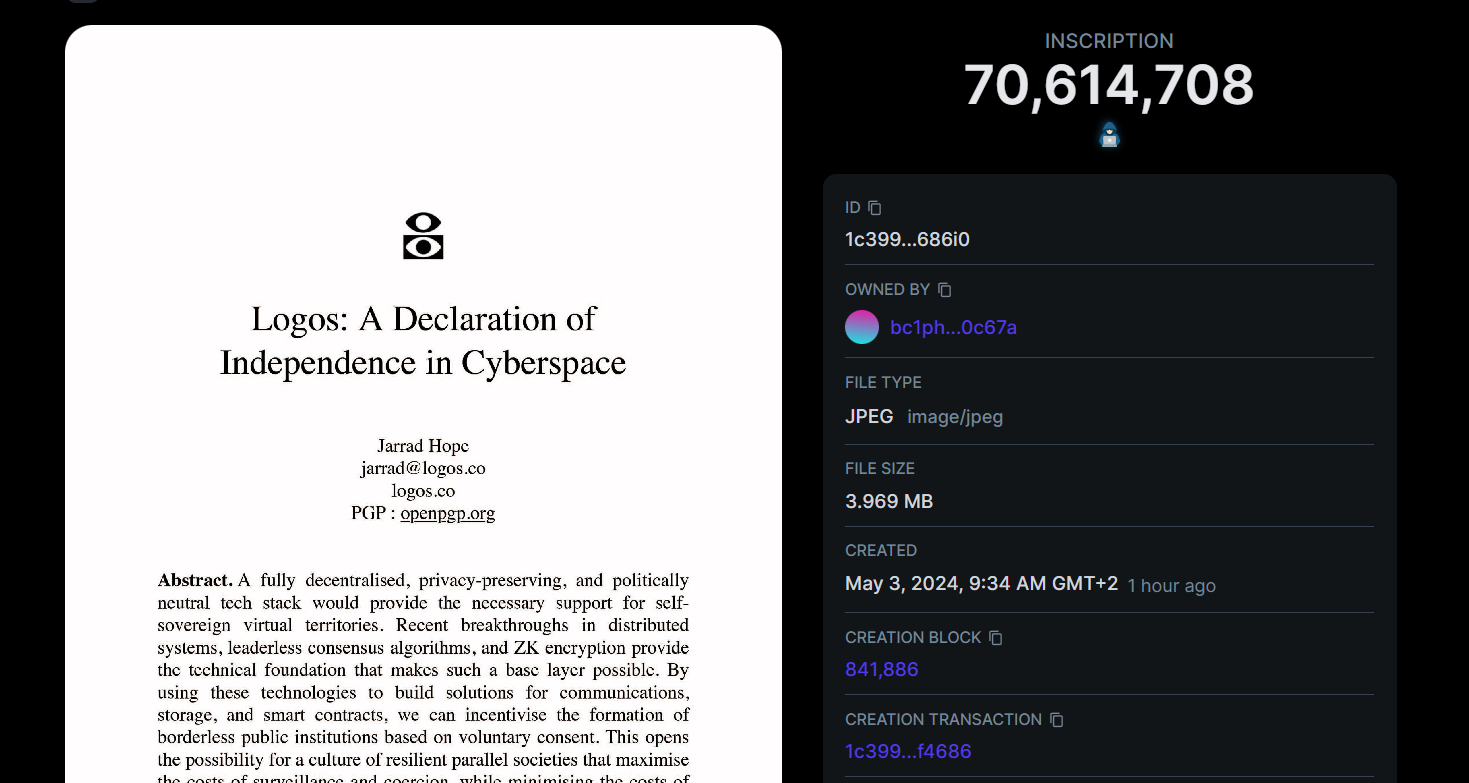Open creation block 841,886
1469x783 pixels.
pos(882,669)
